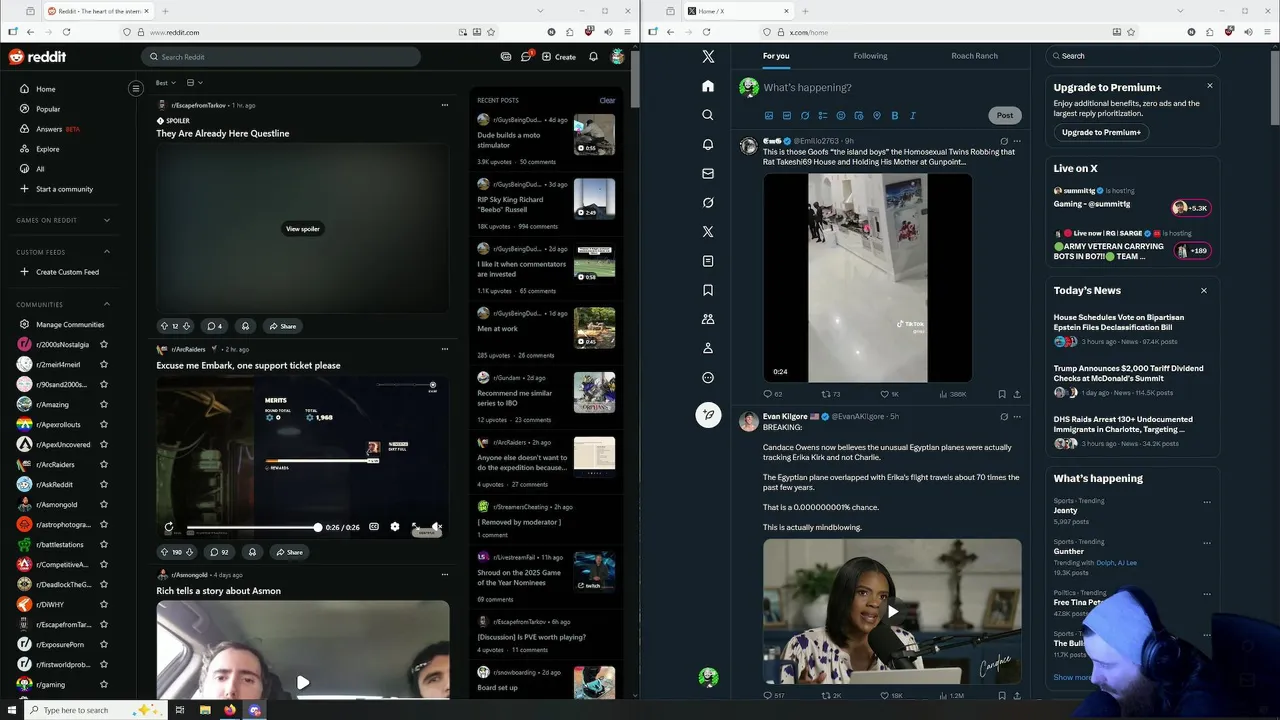Favorite r/battlestations with star

[x=104, y=544]
